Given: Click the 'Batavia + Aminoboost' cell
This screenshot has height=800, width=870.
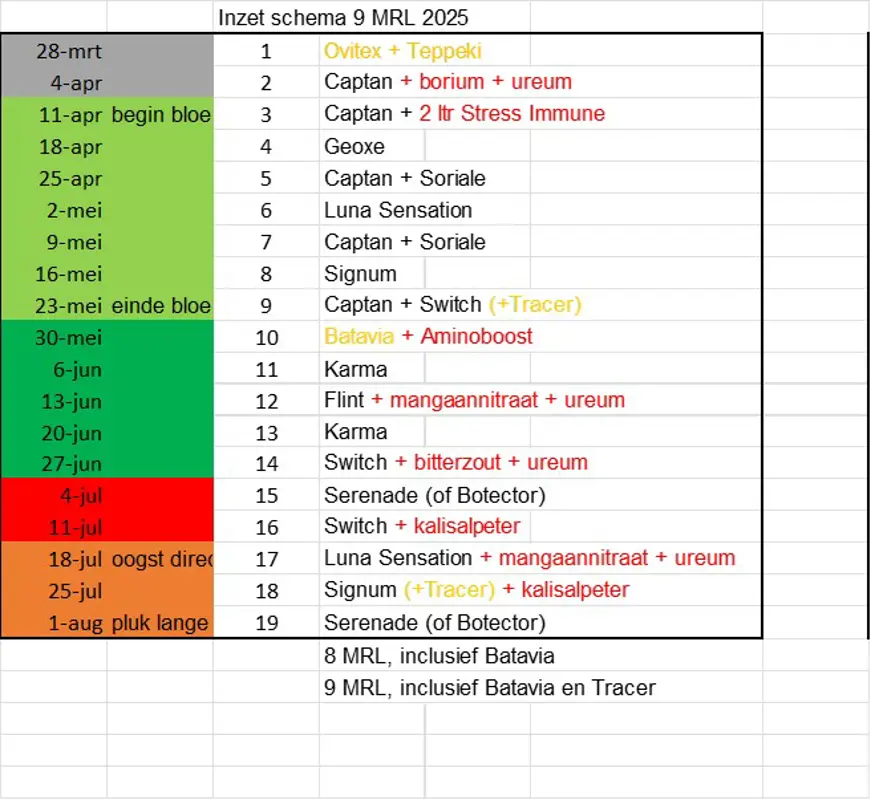Looking at the screenshot, I should point(428,338).
